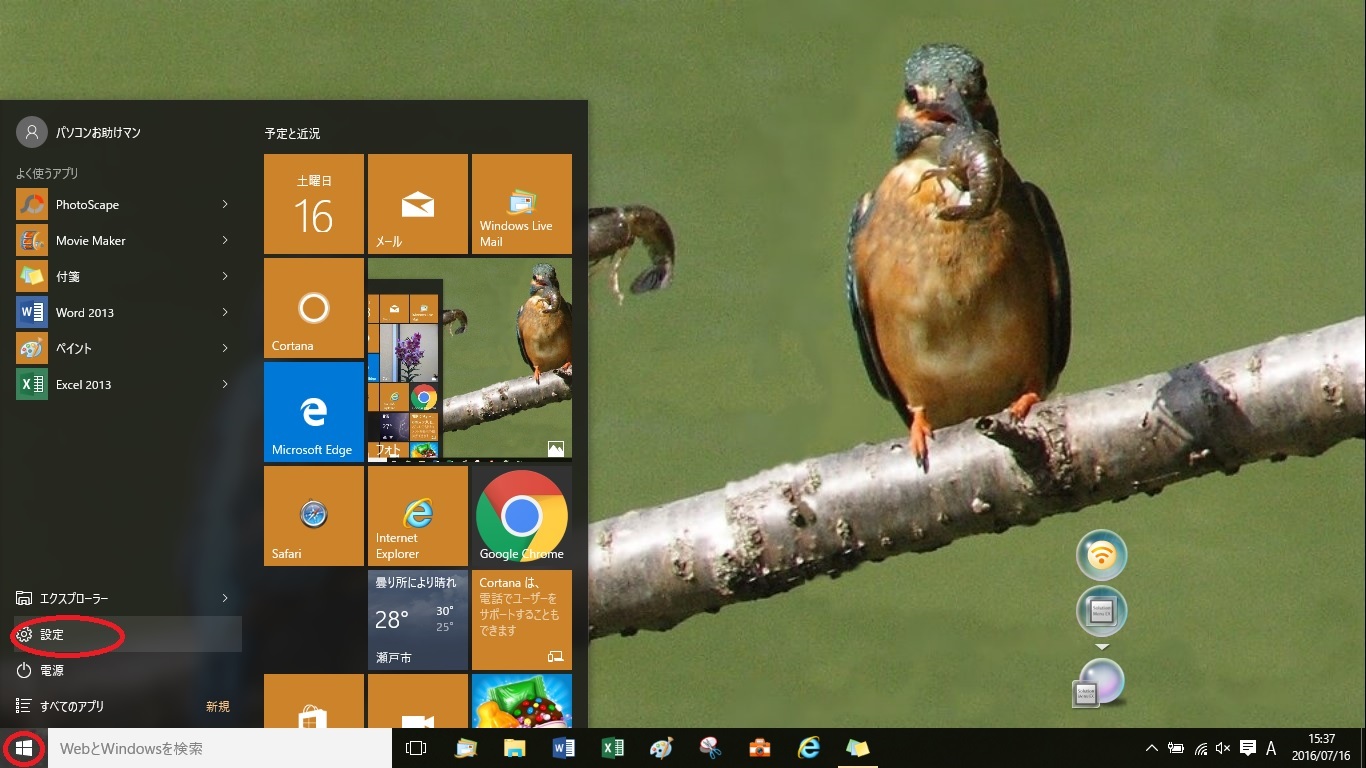Click the muted volume tray icon
Screen dimensions: 1366x768
pyautogui.click(x=1223, y=748)
